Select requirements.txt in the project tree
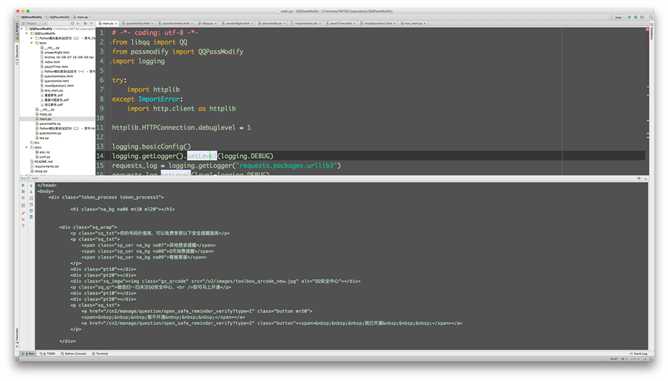668x381 pixels. pyautogui.click(x=46, y=166)
